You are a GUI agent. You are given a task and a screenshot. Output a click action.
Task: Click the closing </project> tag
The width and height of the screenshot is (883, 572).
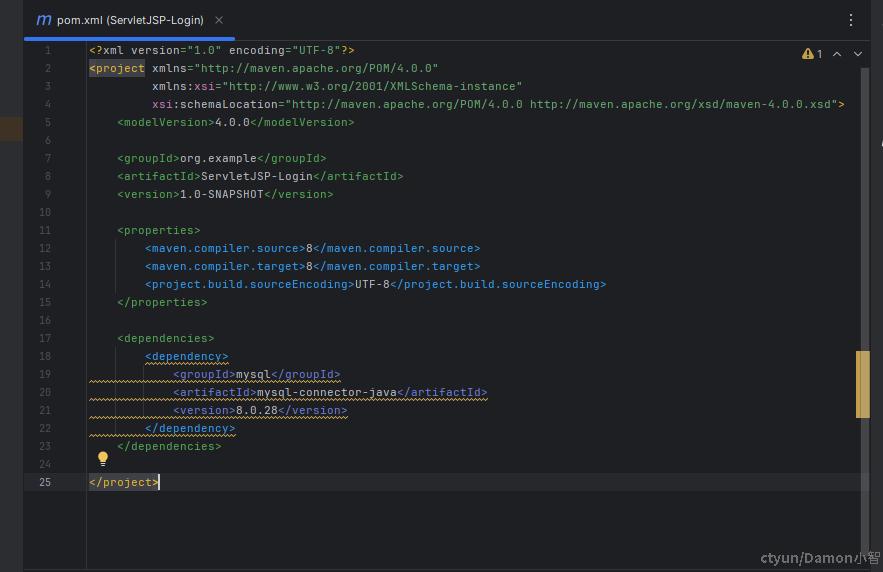pyautogui.click(x=124, y=482)
